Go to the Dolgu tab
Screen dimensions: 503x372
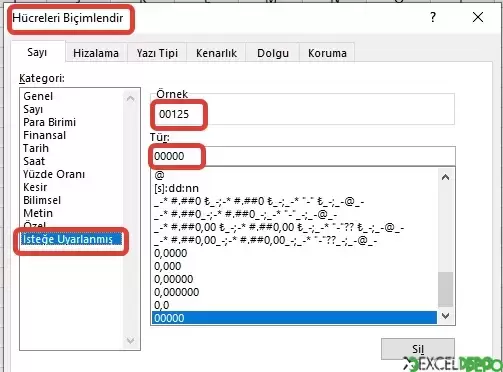[273, 53]
